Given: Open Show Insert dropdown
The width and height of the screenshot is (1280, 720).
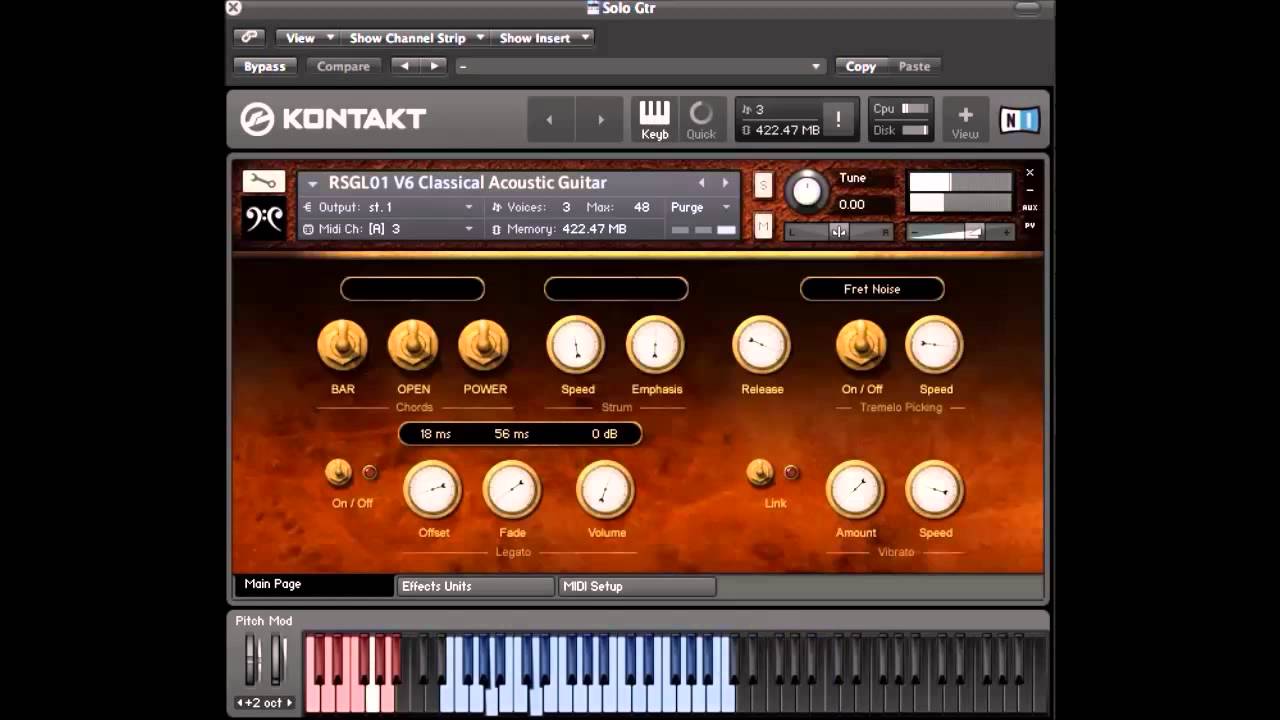Looking at the screenshot, I should point(543,38).
